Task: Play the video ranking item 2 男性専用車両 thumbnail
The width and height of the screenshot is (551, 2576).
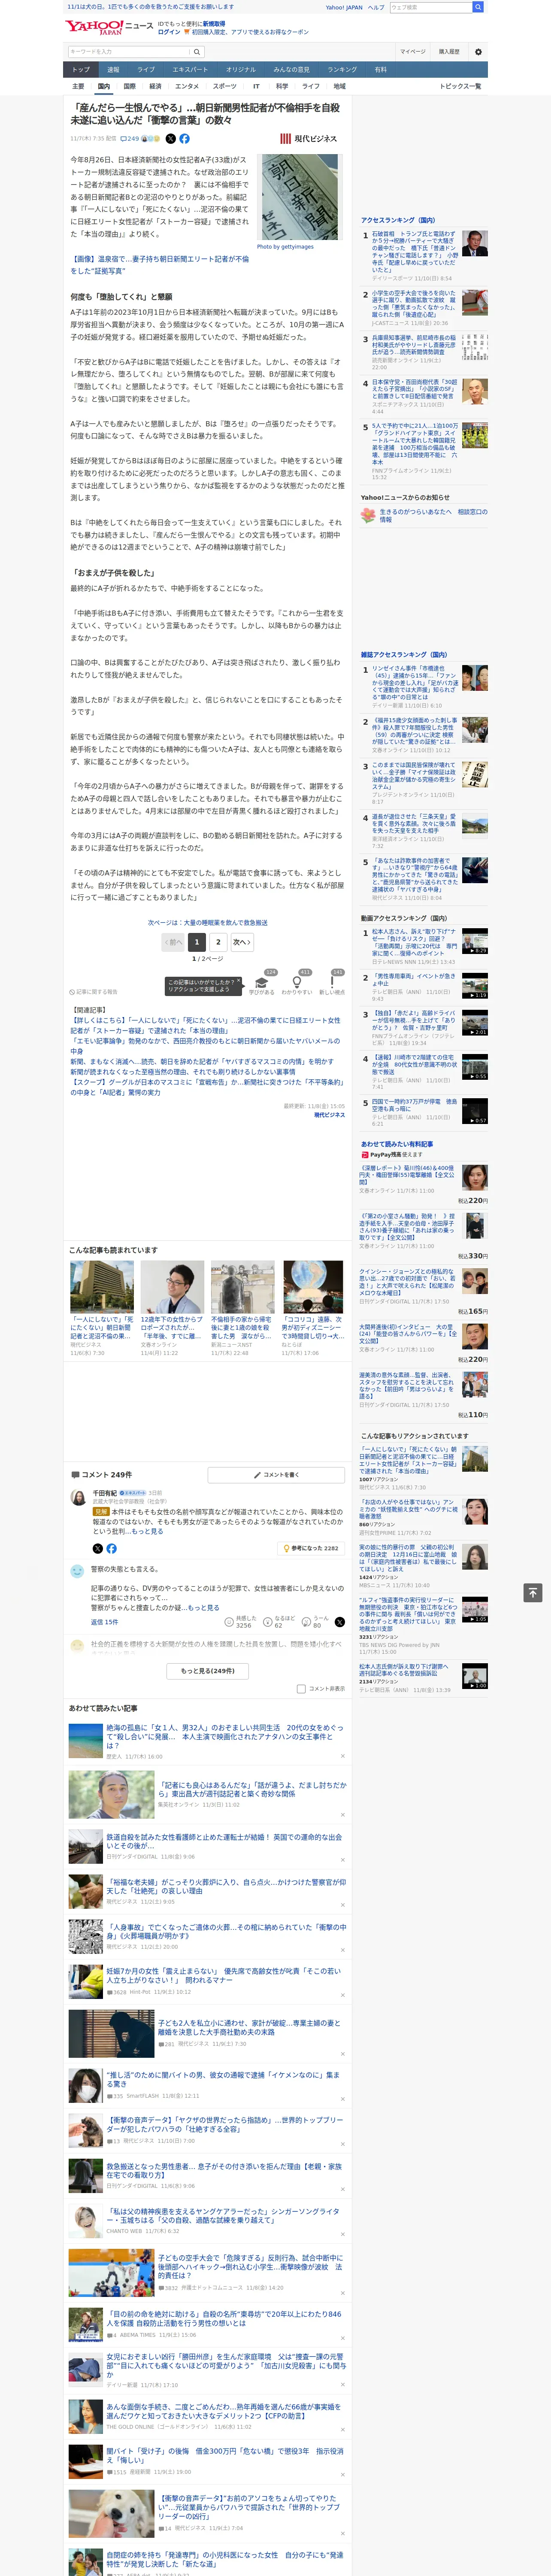Action: pos(475,987)
